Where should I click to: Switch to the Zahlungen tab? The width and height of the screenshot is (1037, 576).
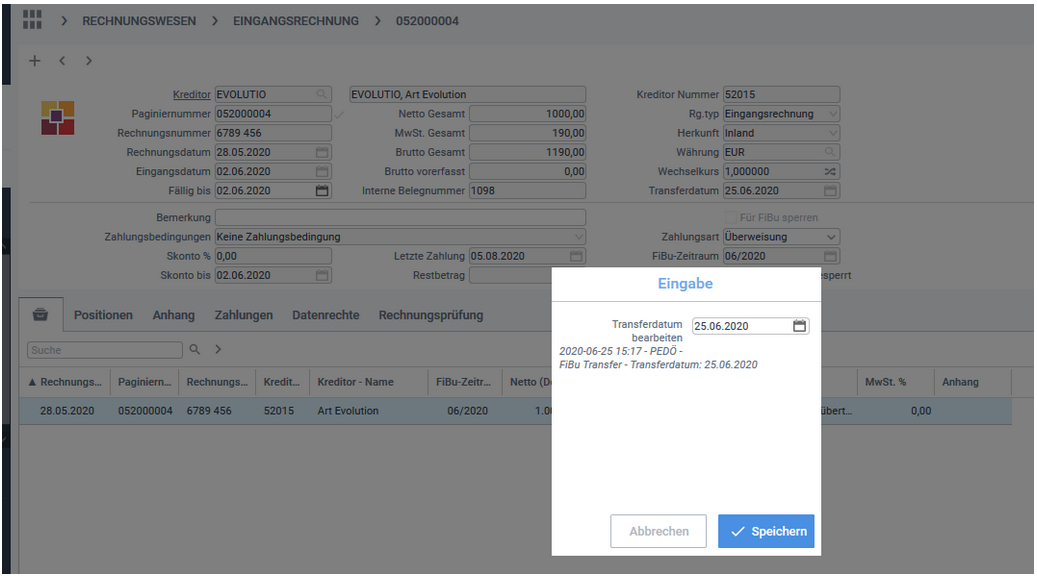(243, 315)
